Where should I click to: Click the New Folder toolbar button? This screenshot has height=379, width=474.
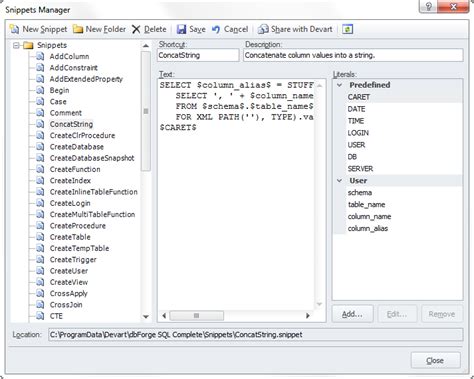point(99,29)
